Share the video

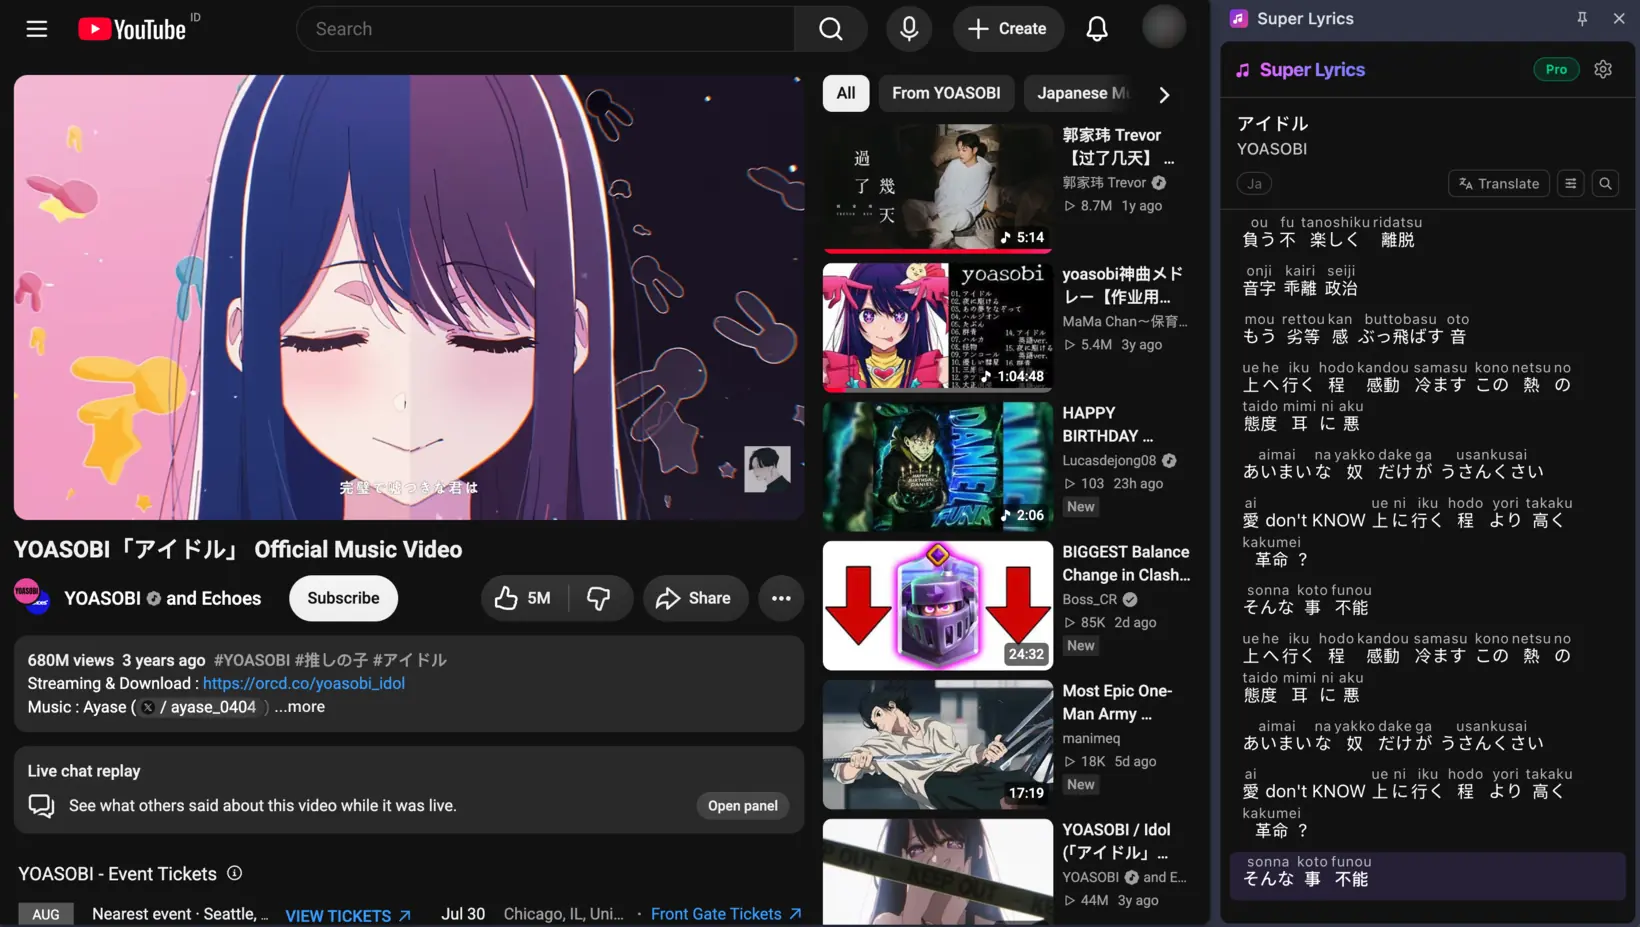(x=694, y=598)
